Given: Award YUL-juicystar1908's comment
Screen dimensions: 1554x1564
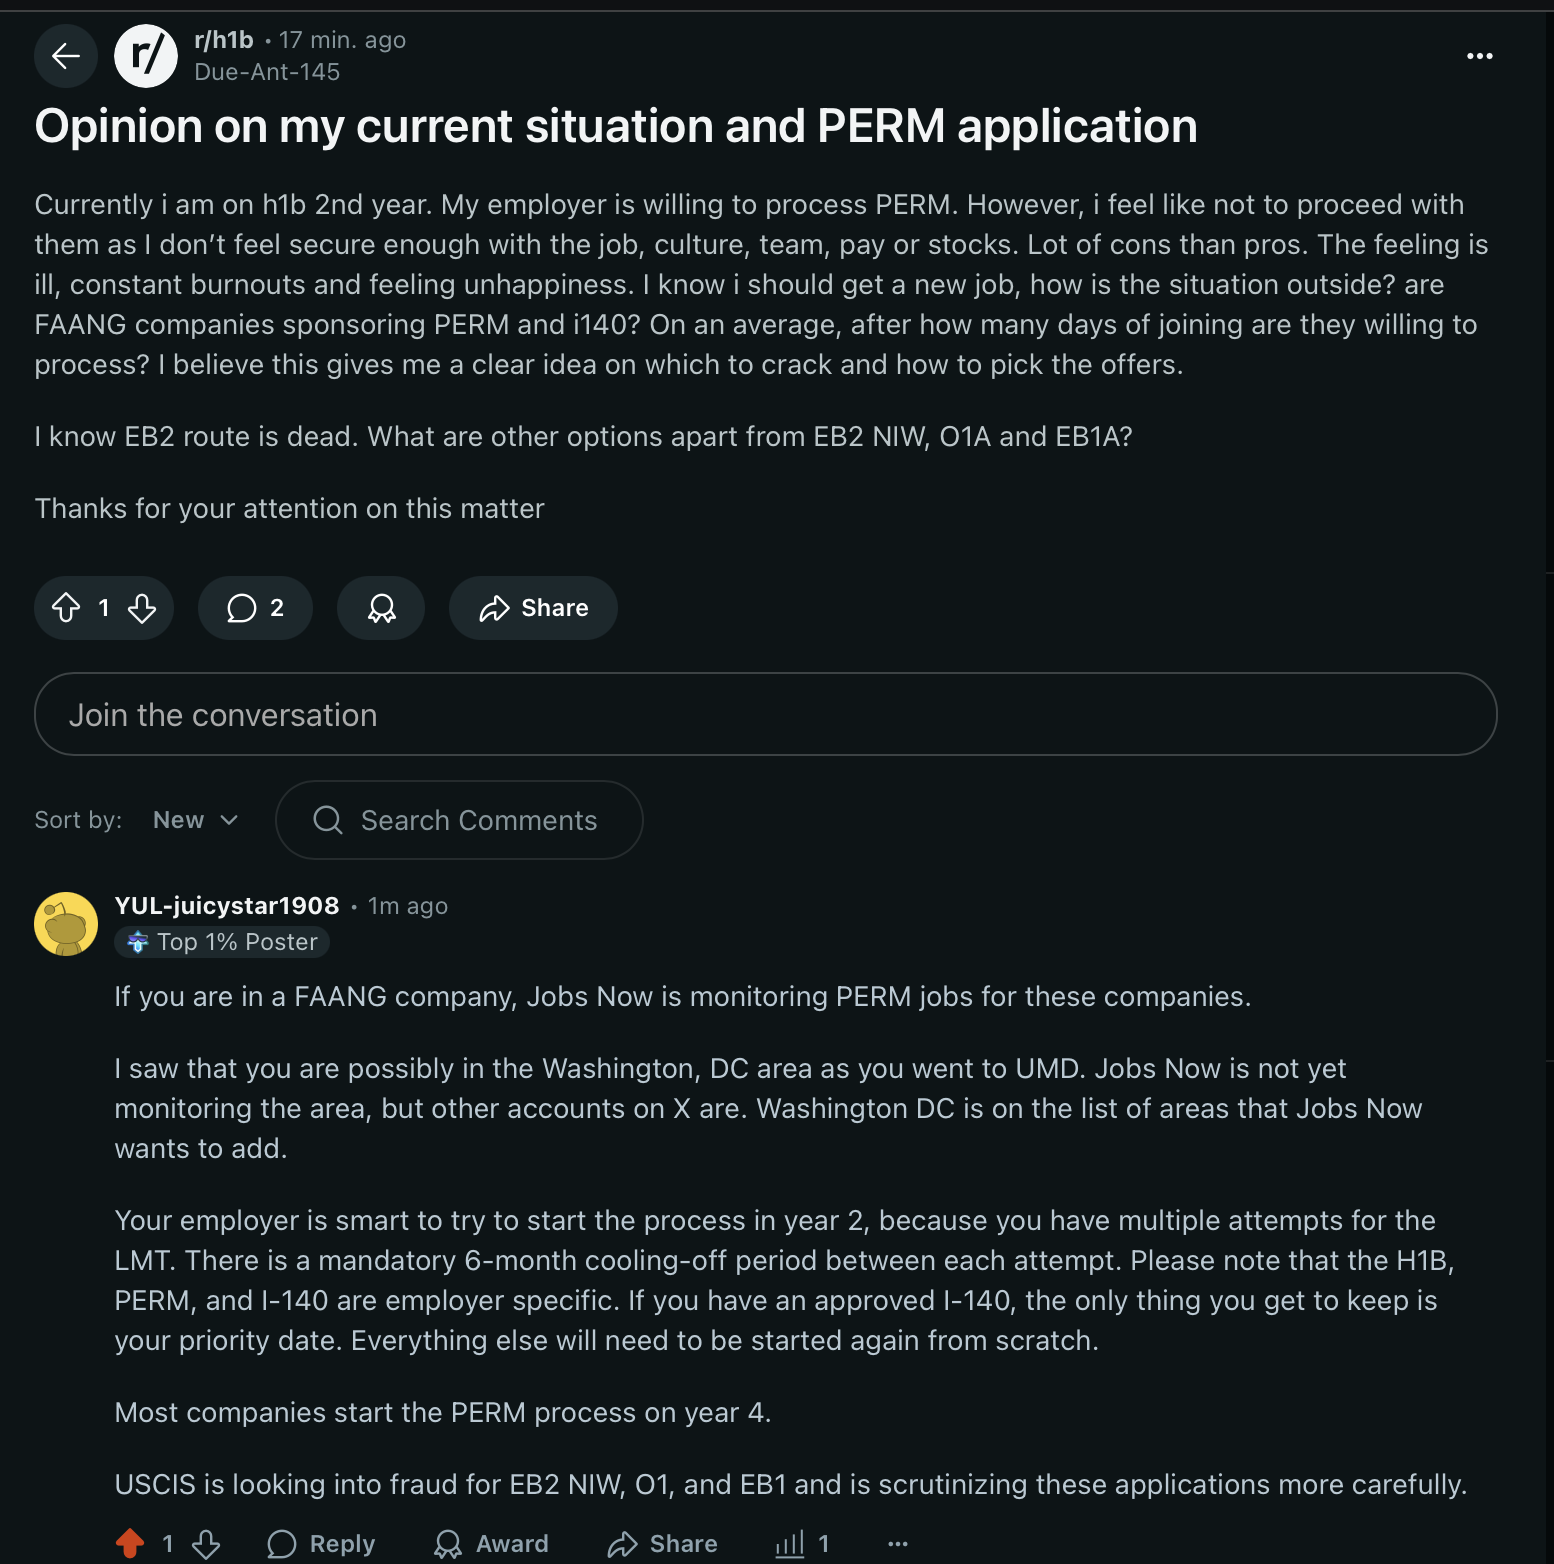Looking at the screenshot, I should click(x=491, y=1543).
